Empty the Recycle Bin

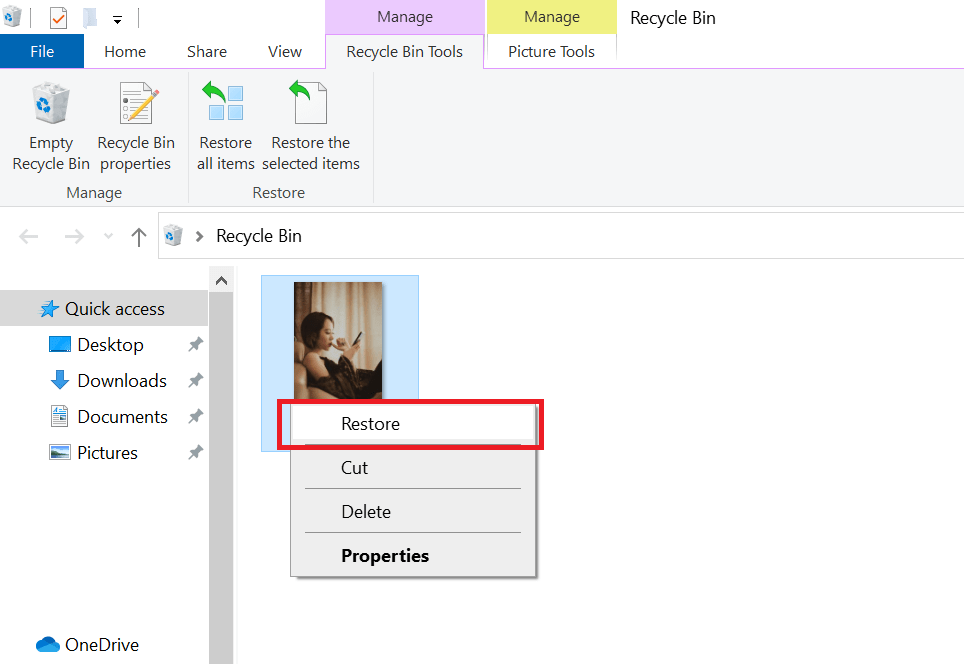tap(50, 127)
